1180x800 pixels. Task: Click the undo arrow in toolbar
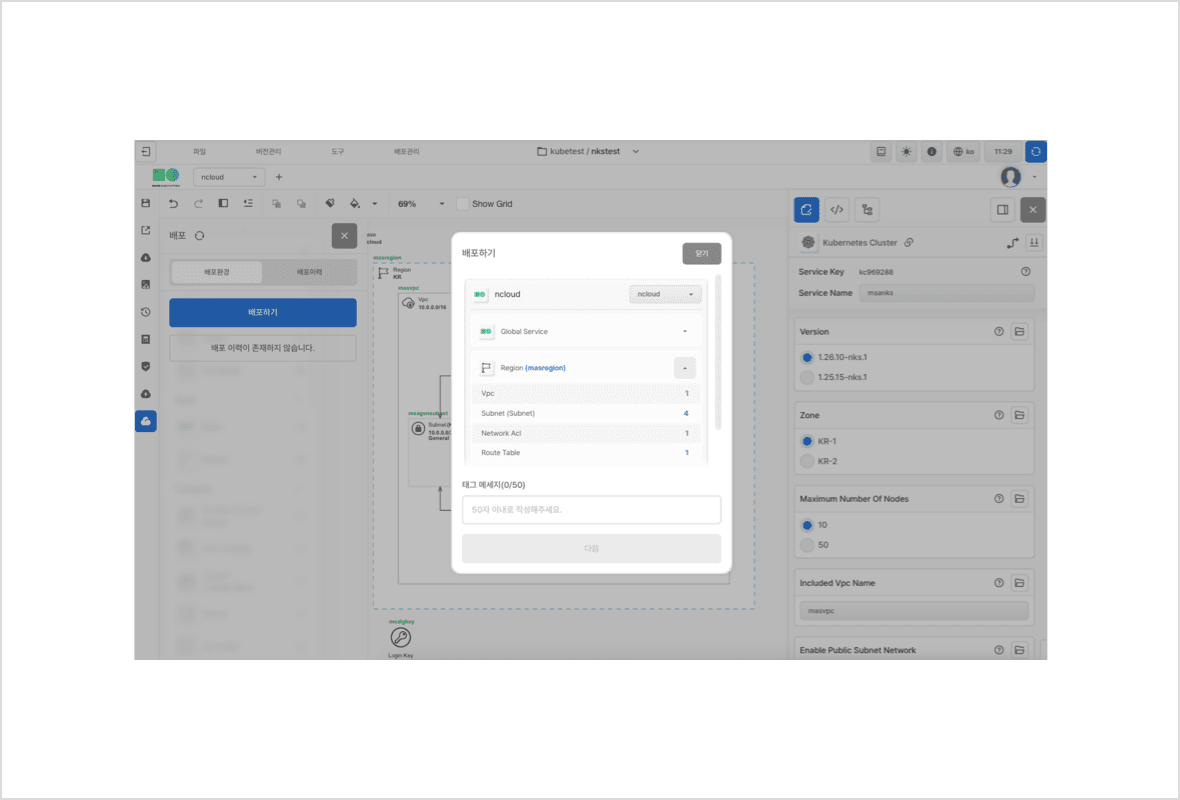173,203
